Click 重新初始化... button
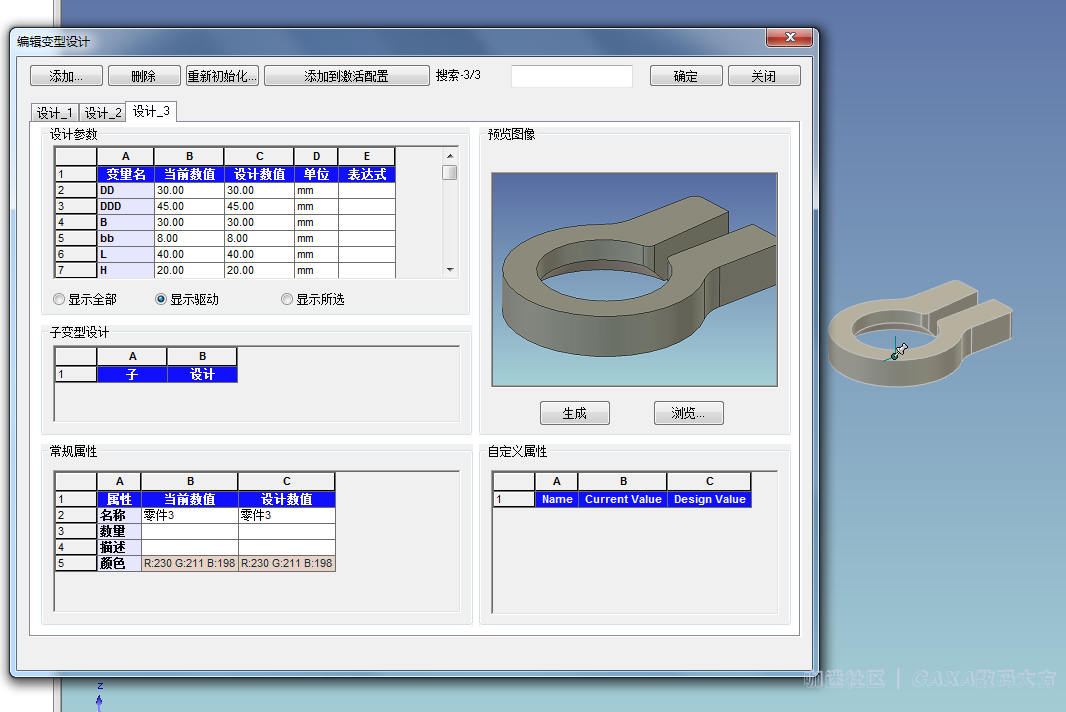The image size is (1066, 712). [223, 76]
